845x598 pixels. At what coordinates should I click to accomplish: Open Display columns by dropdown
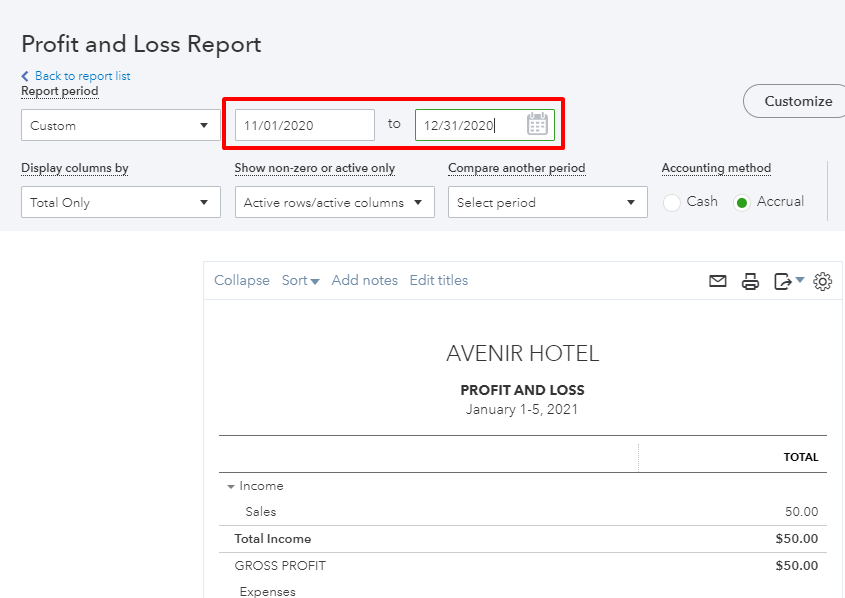pos(120,202)
